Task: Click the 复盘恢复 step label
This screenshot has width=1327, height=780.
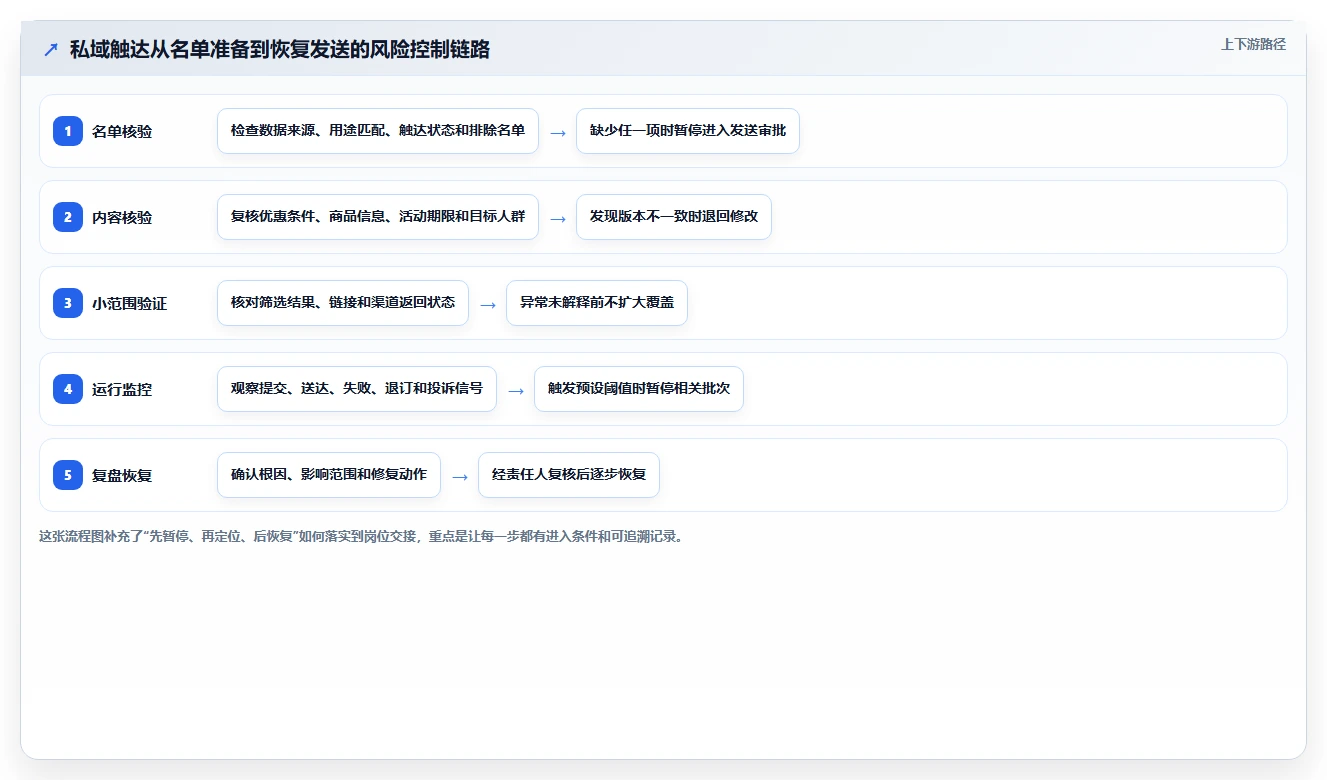Action: click(x=122, y=476)
